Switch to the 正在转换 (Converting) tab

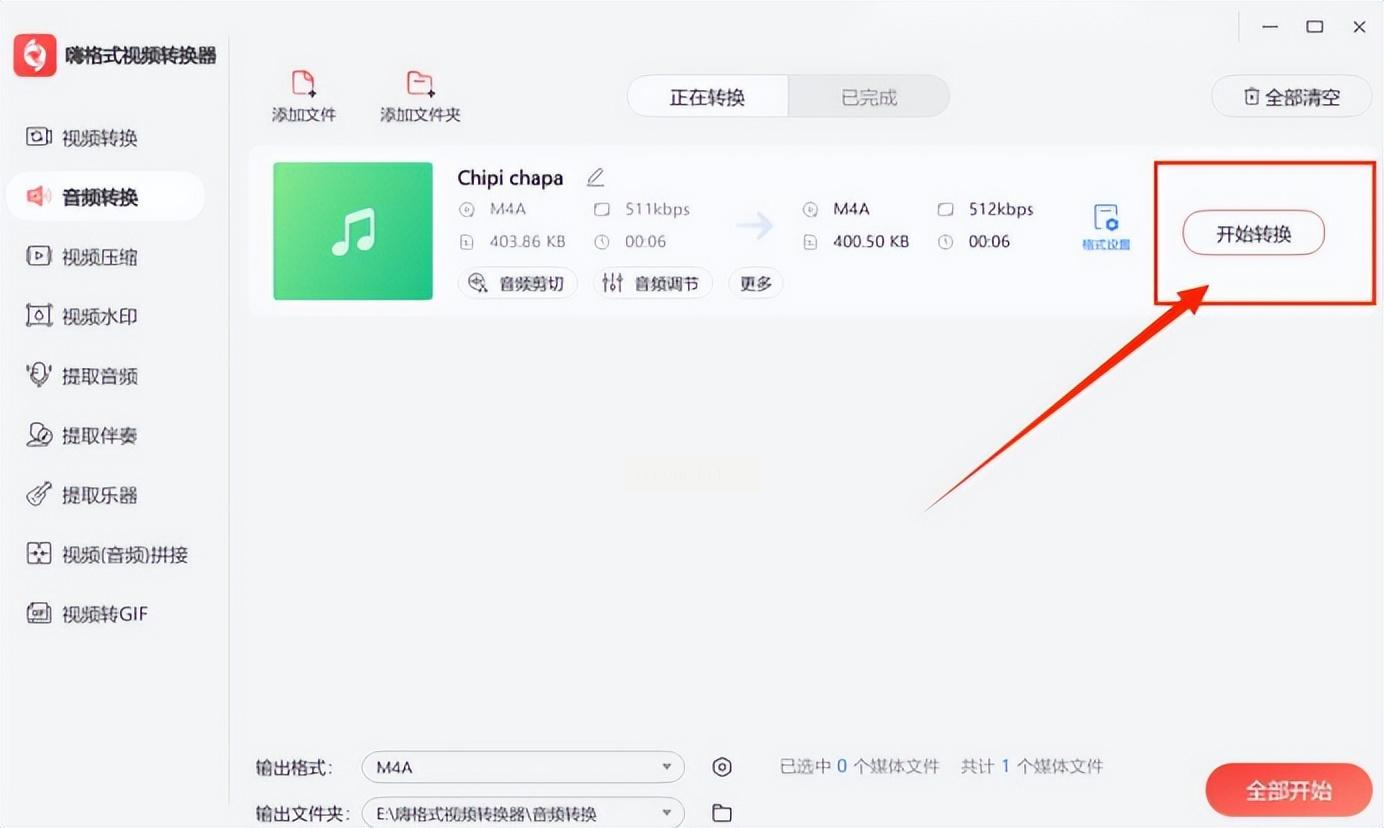tap(708, 97)
